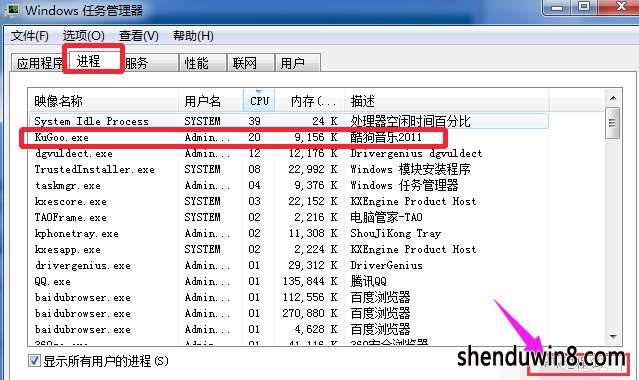The image size is (639, 380).
Task: Toggle the show all users' processes checkbox
Action: [34, 360]
